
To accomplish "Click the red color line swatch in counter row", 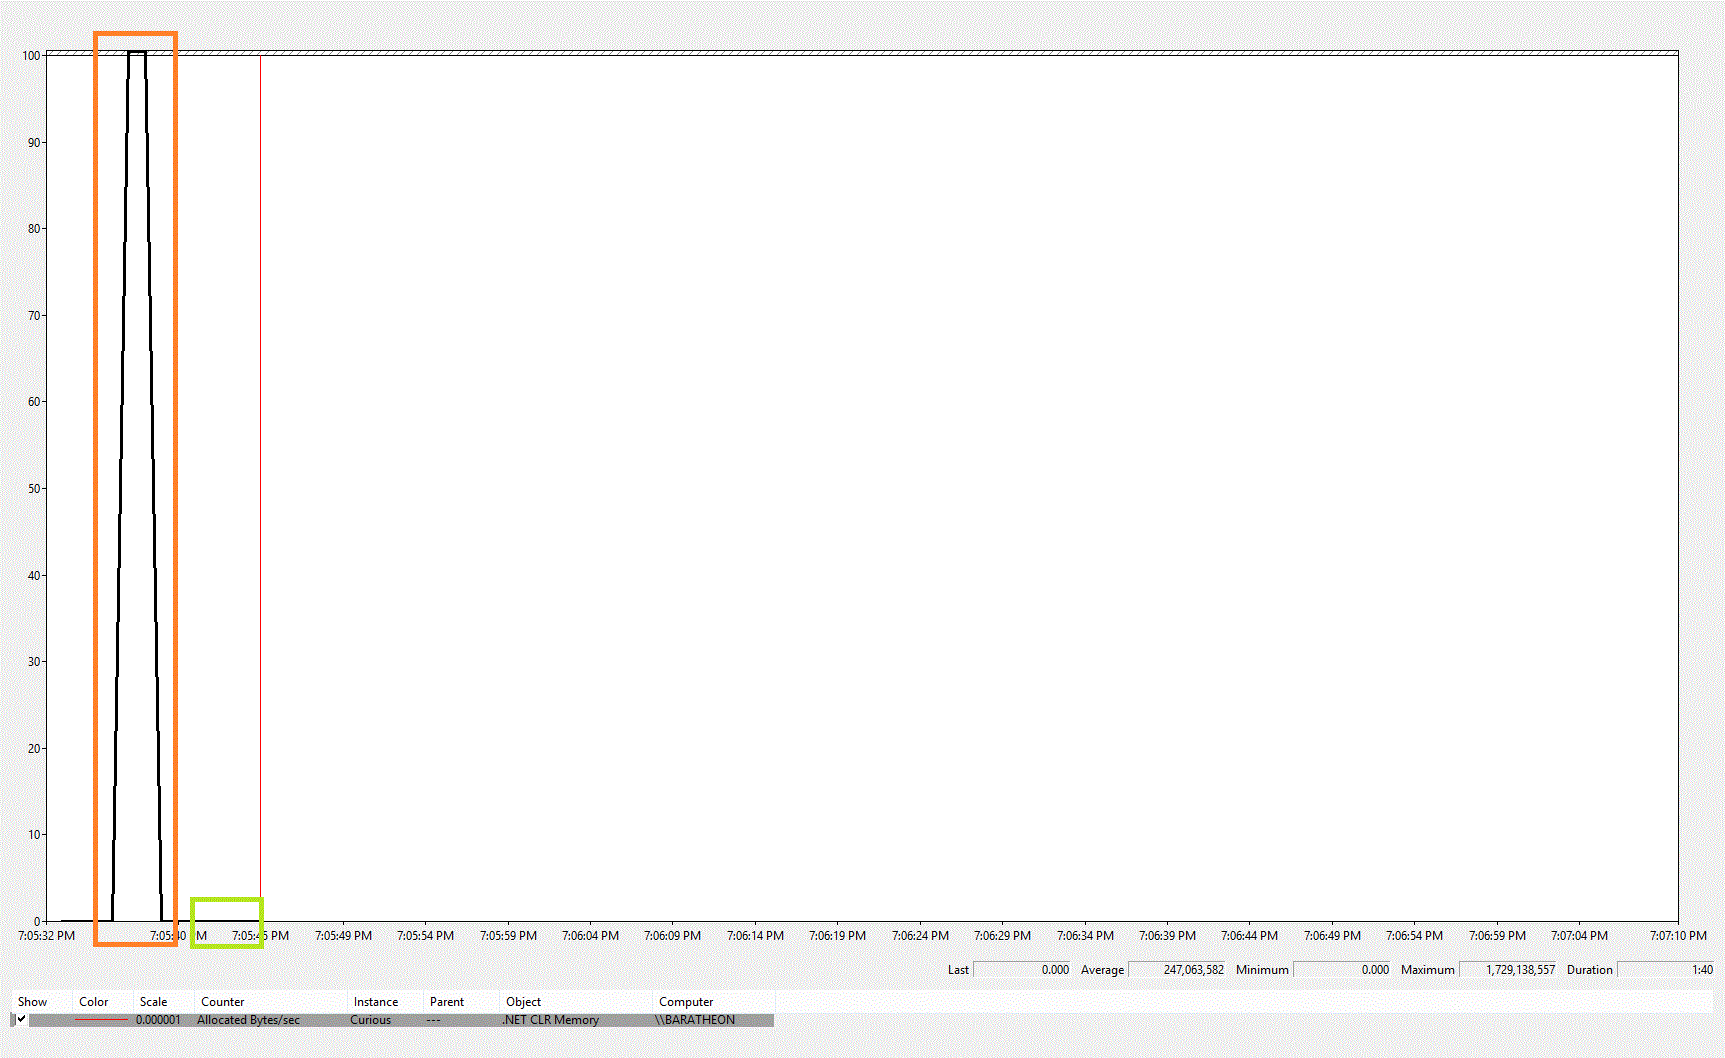I will [x=101, y=1020].
